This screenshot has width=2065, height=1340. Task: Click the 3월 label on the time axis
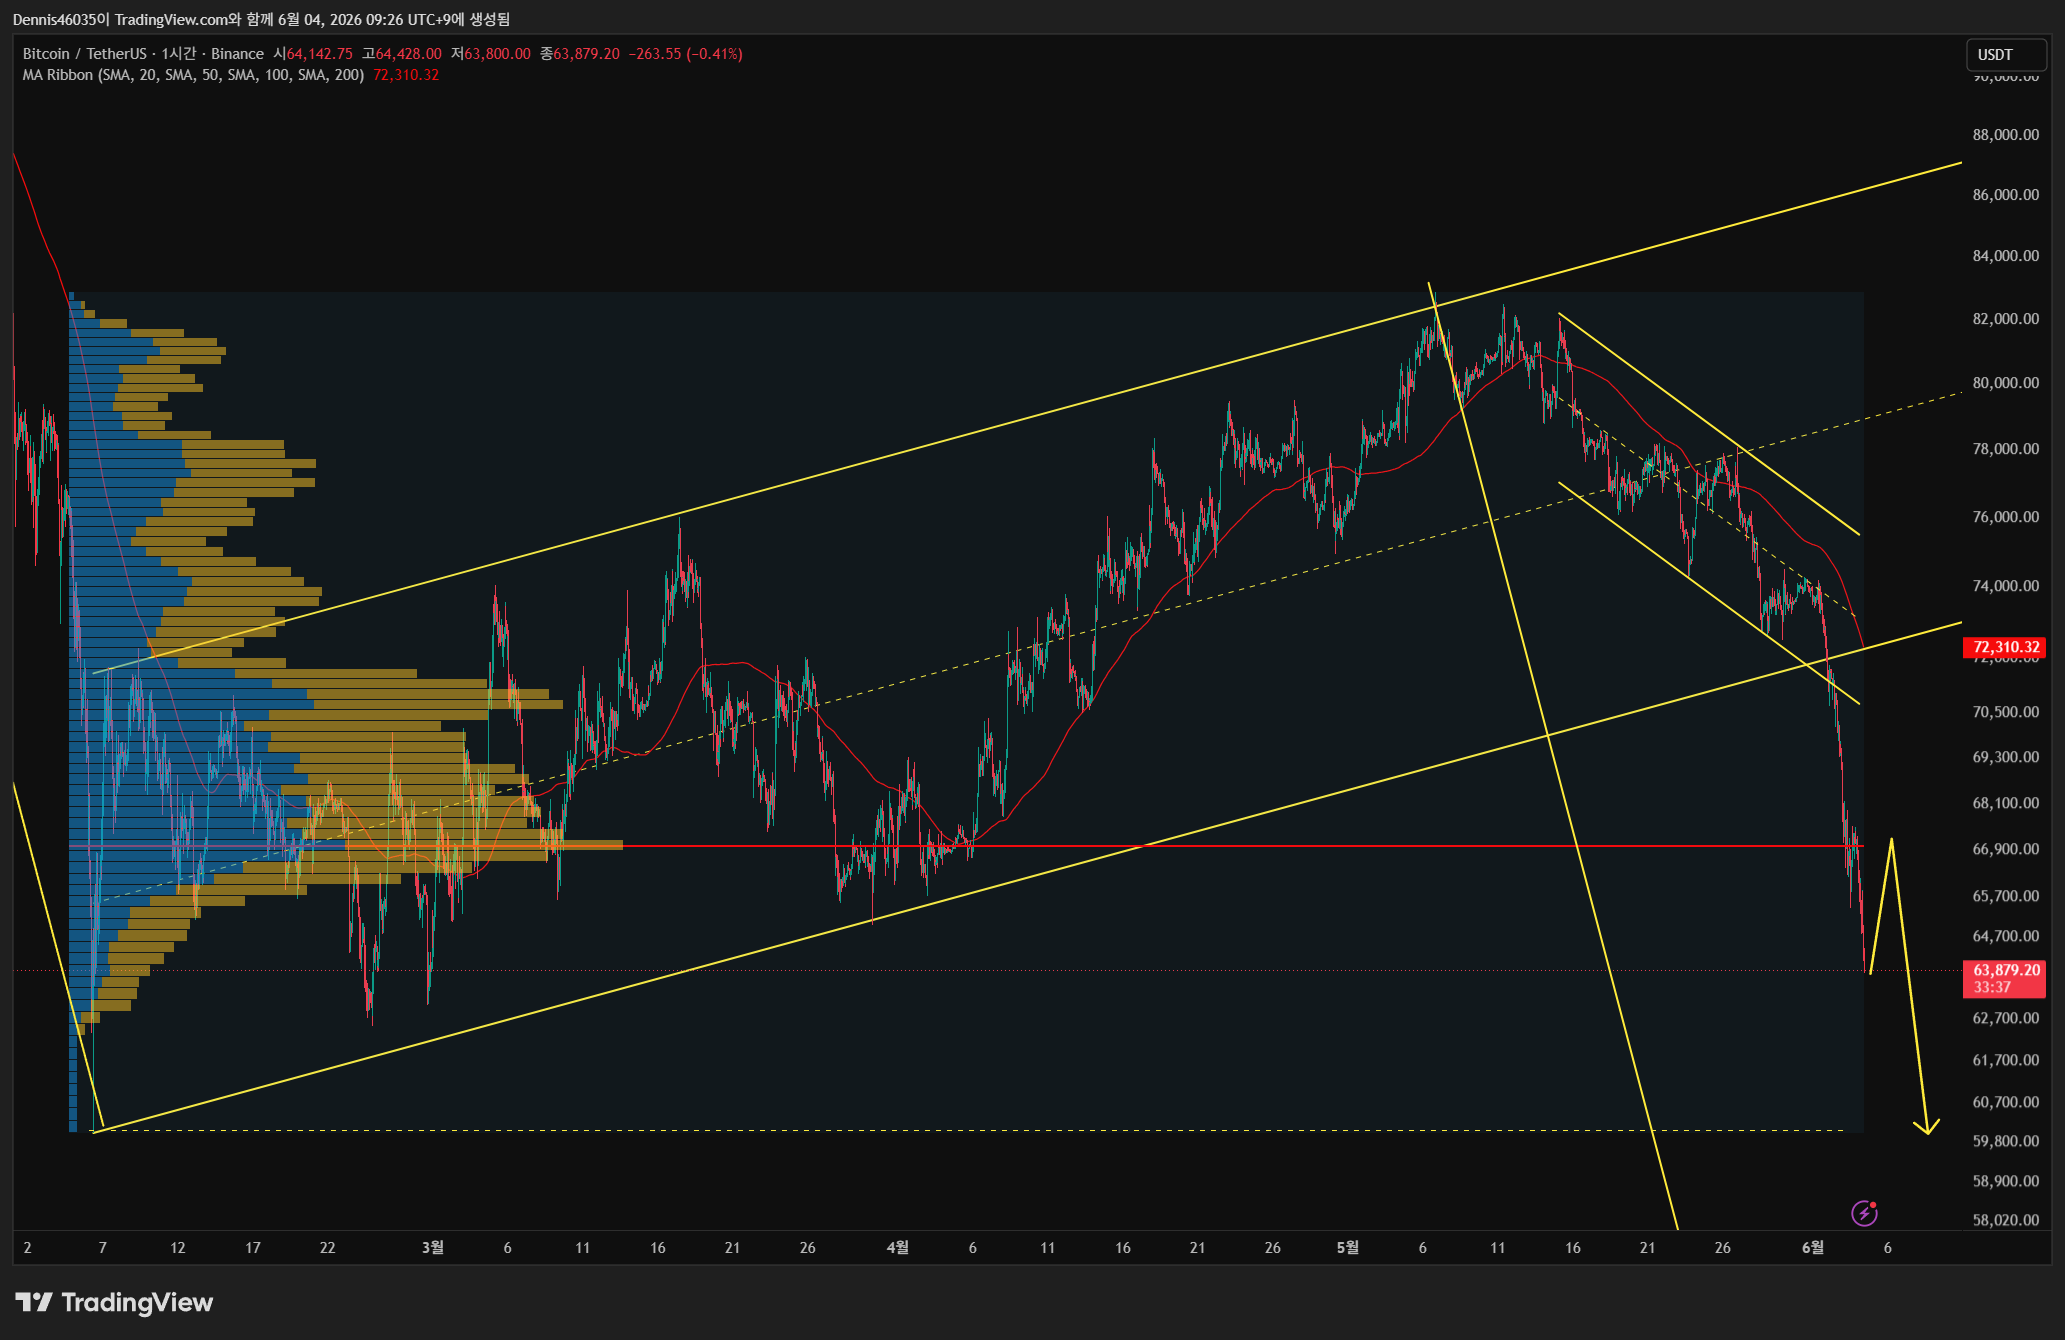433,1247
